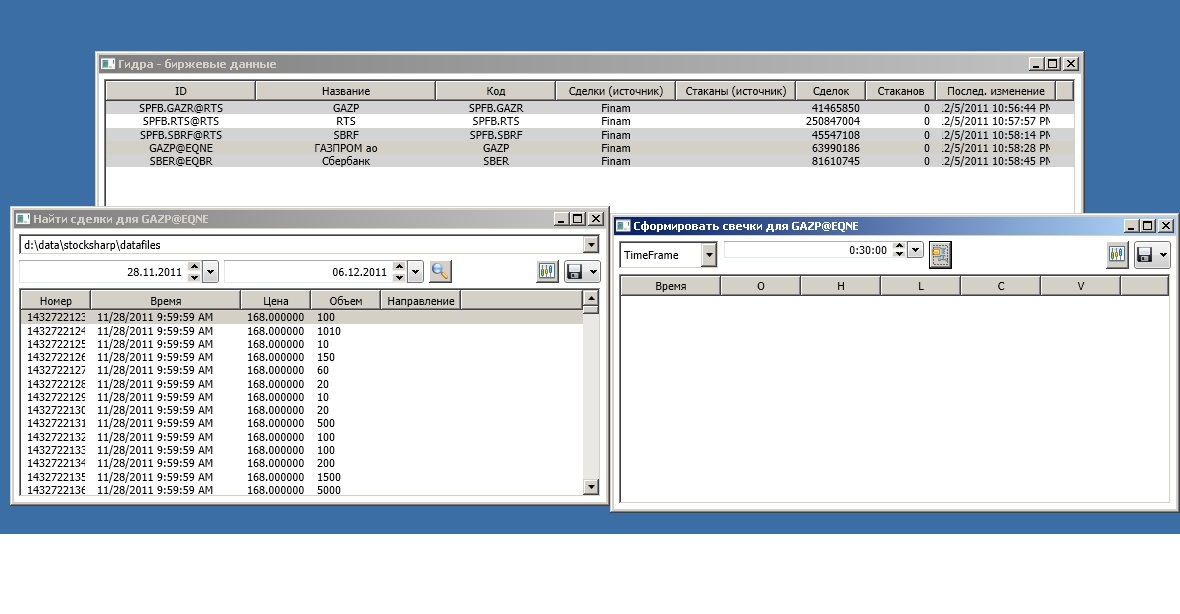This screenshot has height=614, width=1180.
Task: Click the 0:30:00 time frame input field
Action: pos(805,250)
